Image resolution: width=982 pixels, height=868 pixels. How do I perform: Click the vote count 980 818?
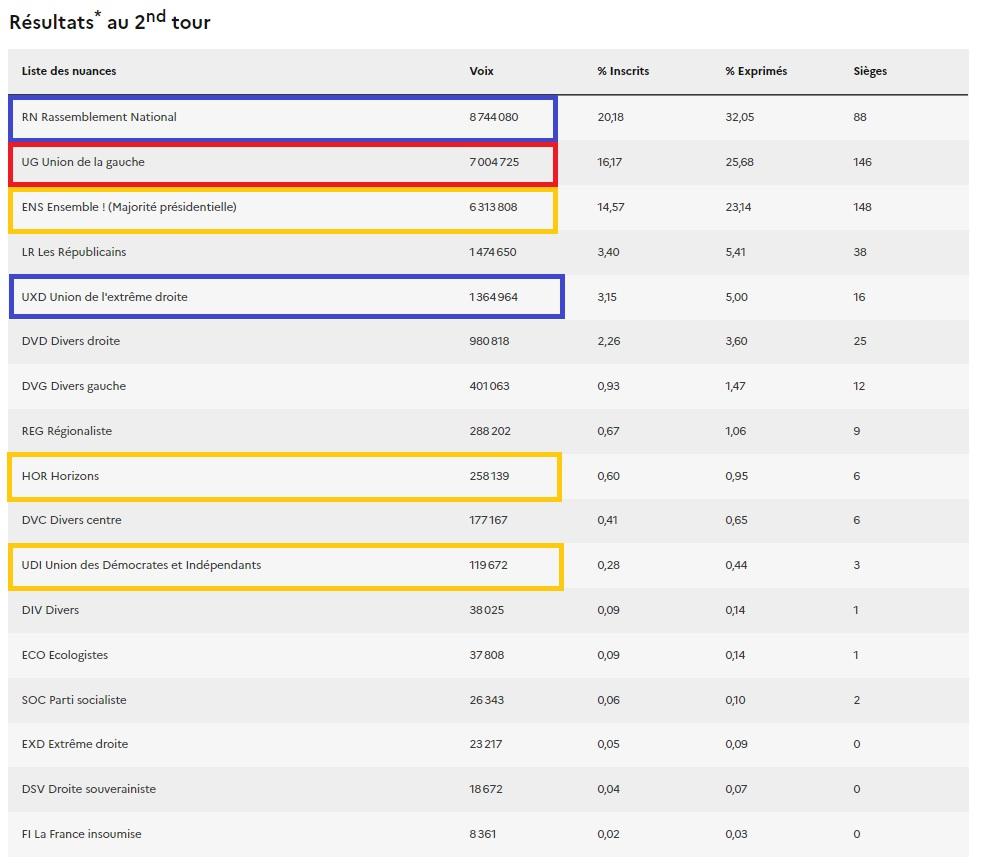489,341
